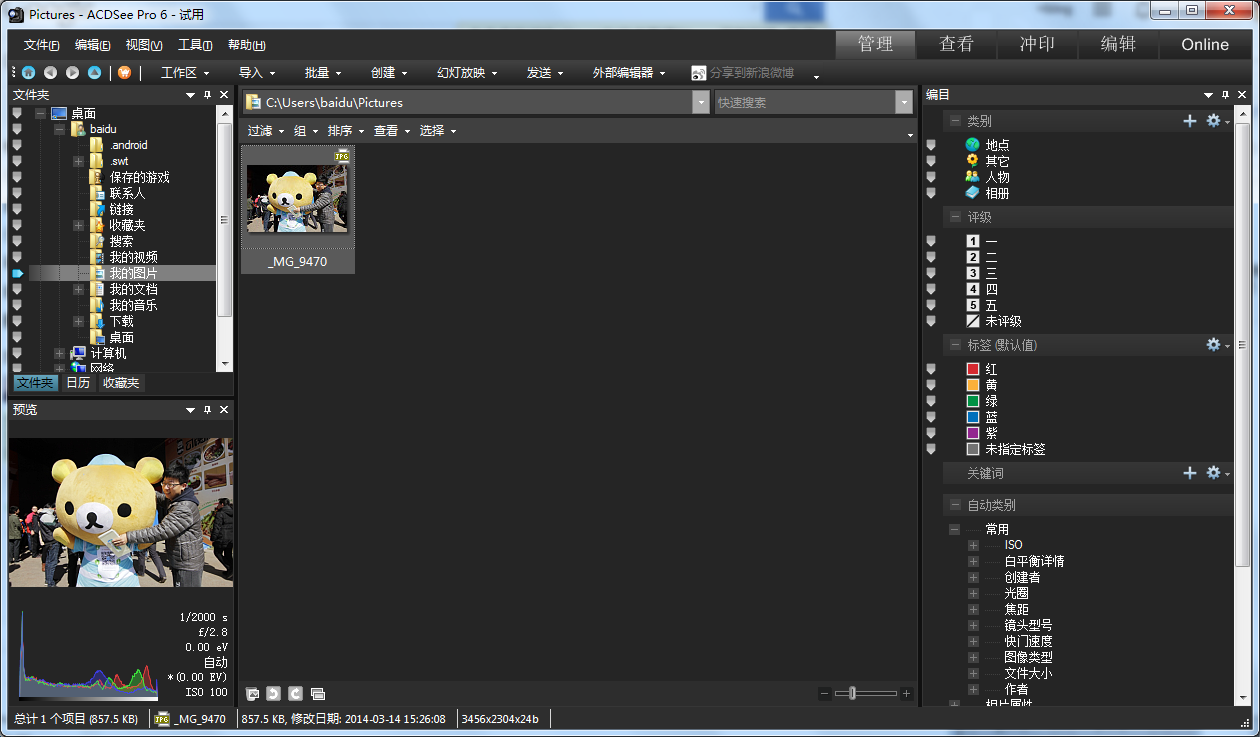Image resolution: width=1260 pixels, height=737 pixels.
Task: Rotate image right using bottom toolbar icon
Action: [295, 693]
